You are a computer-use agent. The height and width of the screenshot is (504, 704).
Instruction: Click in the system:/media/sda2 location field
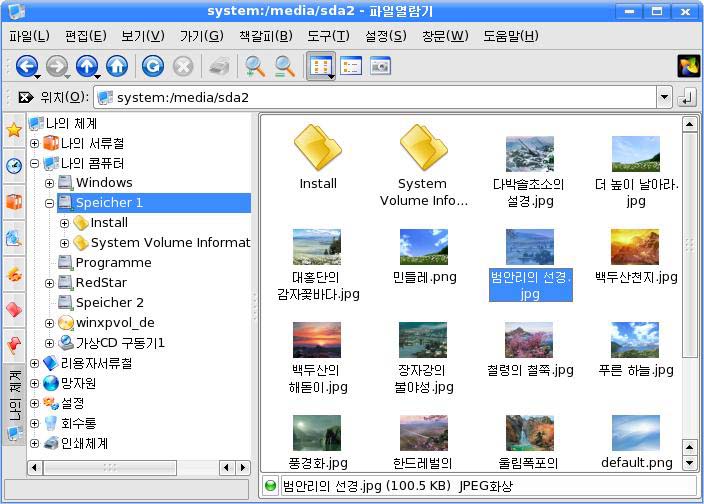[375, 97]
